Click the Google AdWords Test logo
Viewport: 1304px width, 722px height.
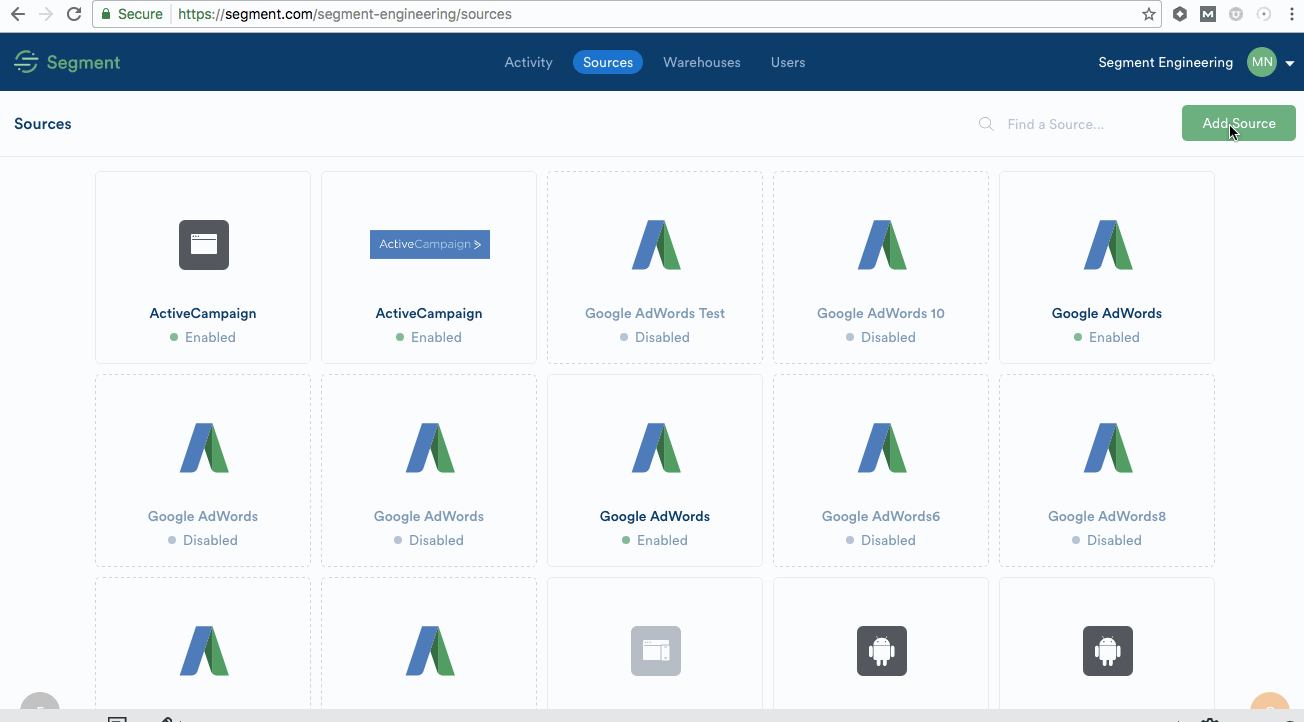click(656, 245)
